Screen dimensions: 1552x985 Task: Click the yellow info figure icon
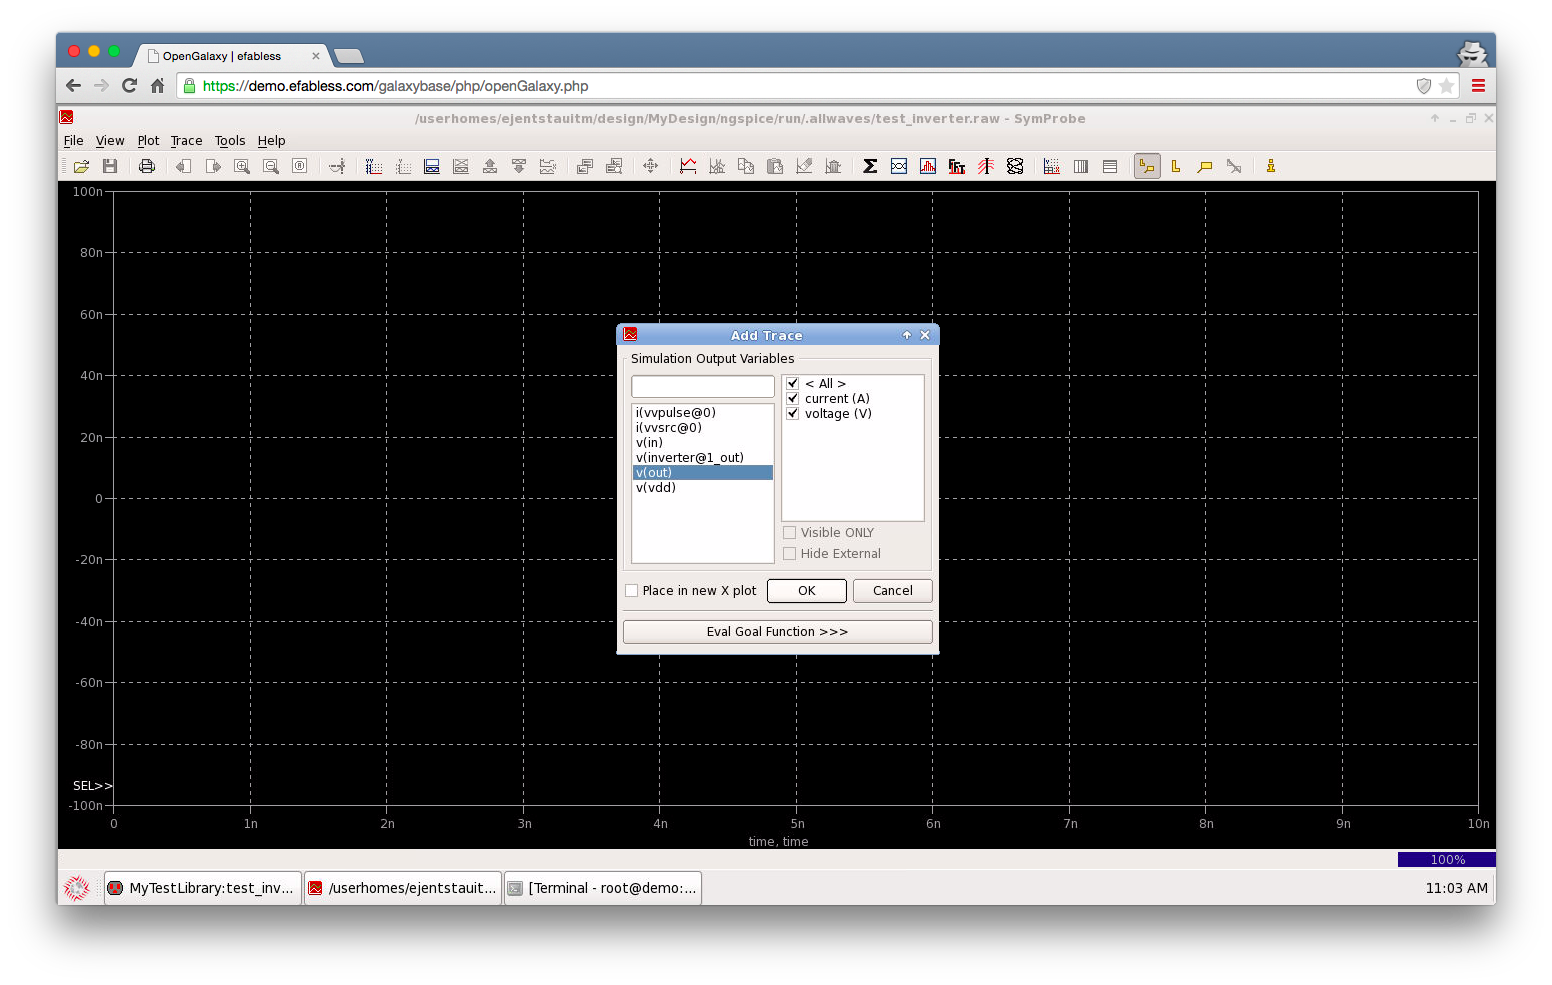[1271, 166]
